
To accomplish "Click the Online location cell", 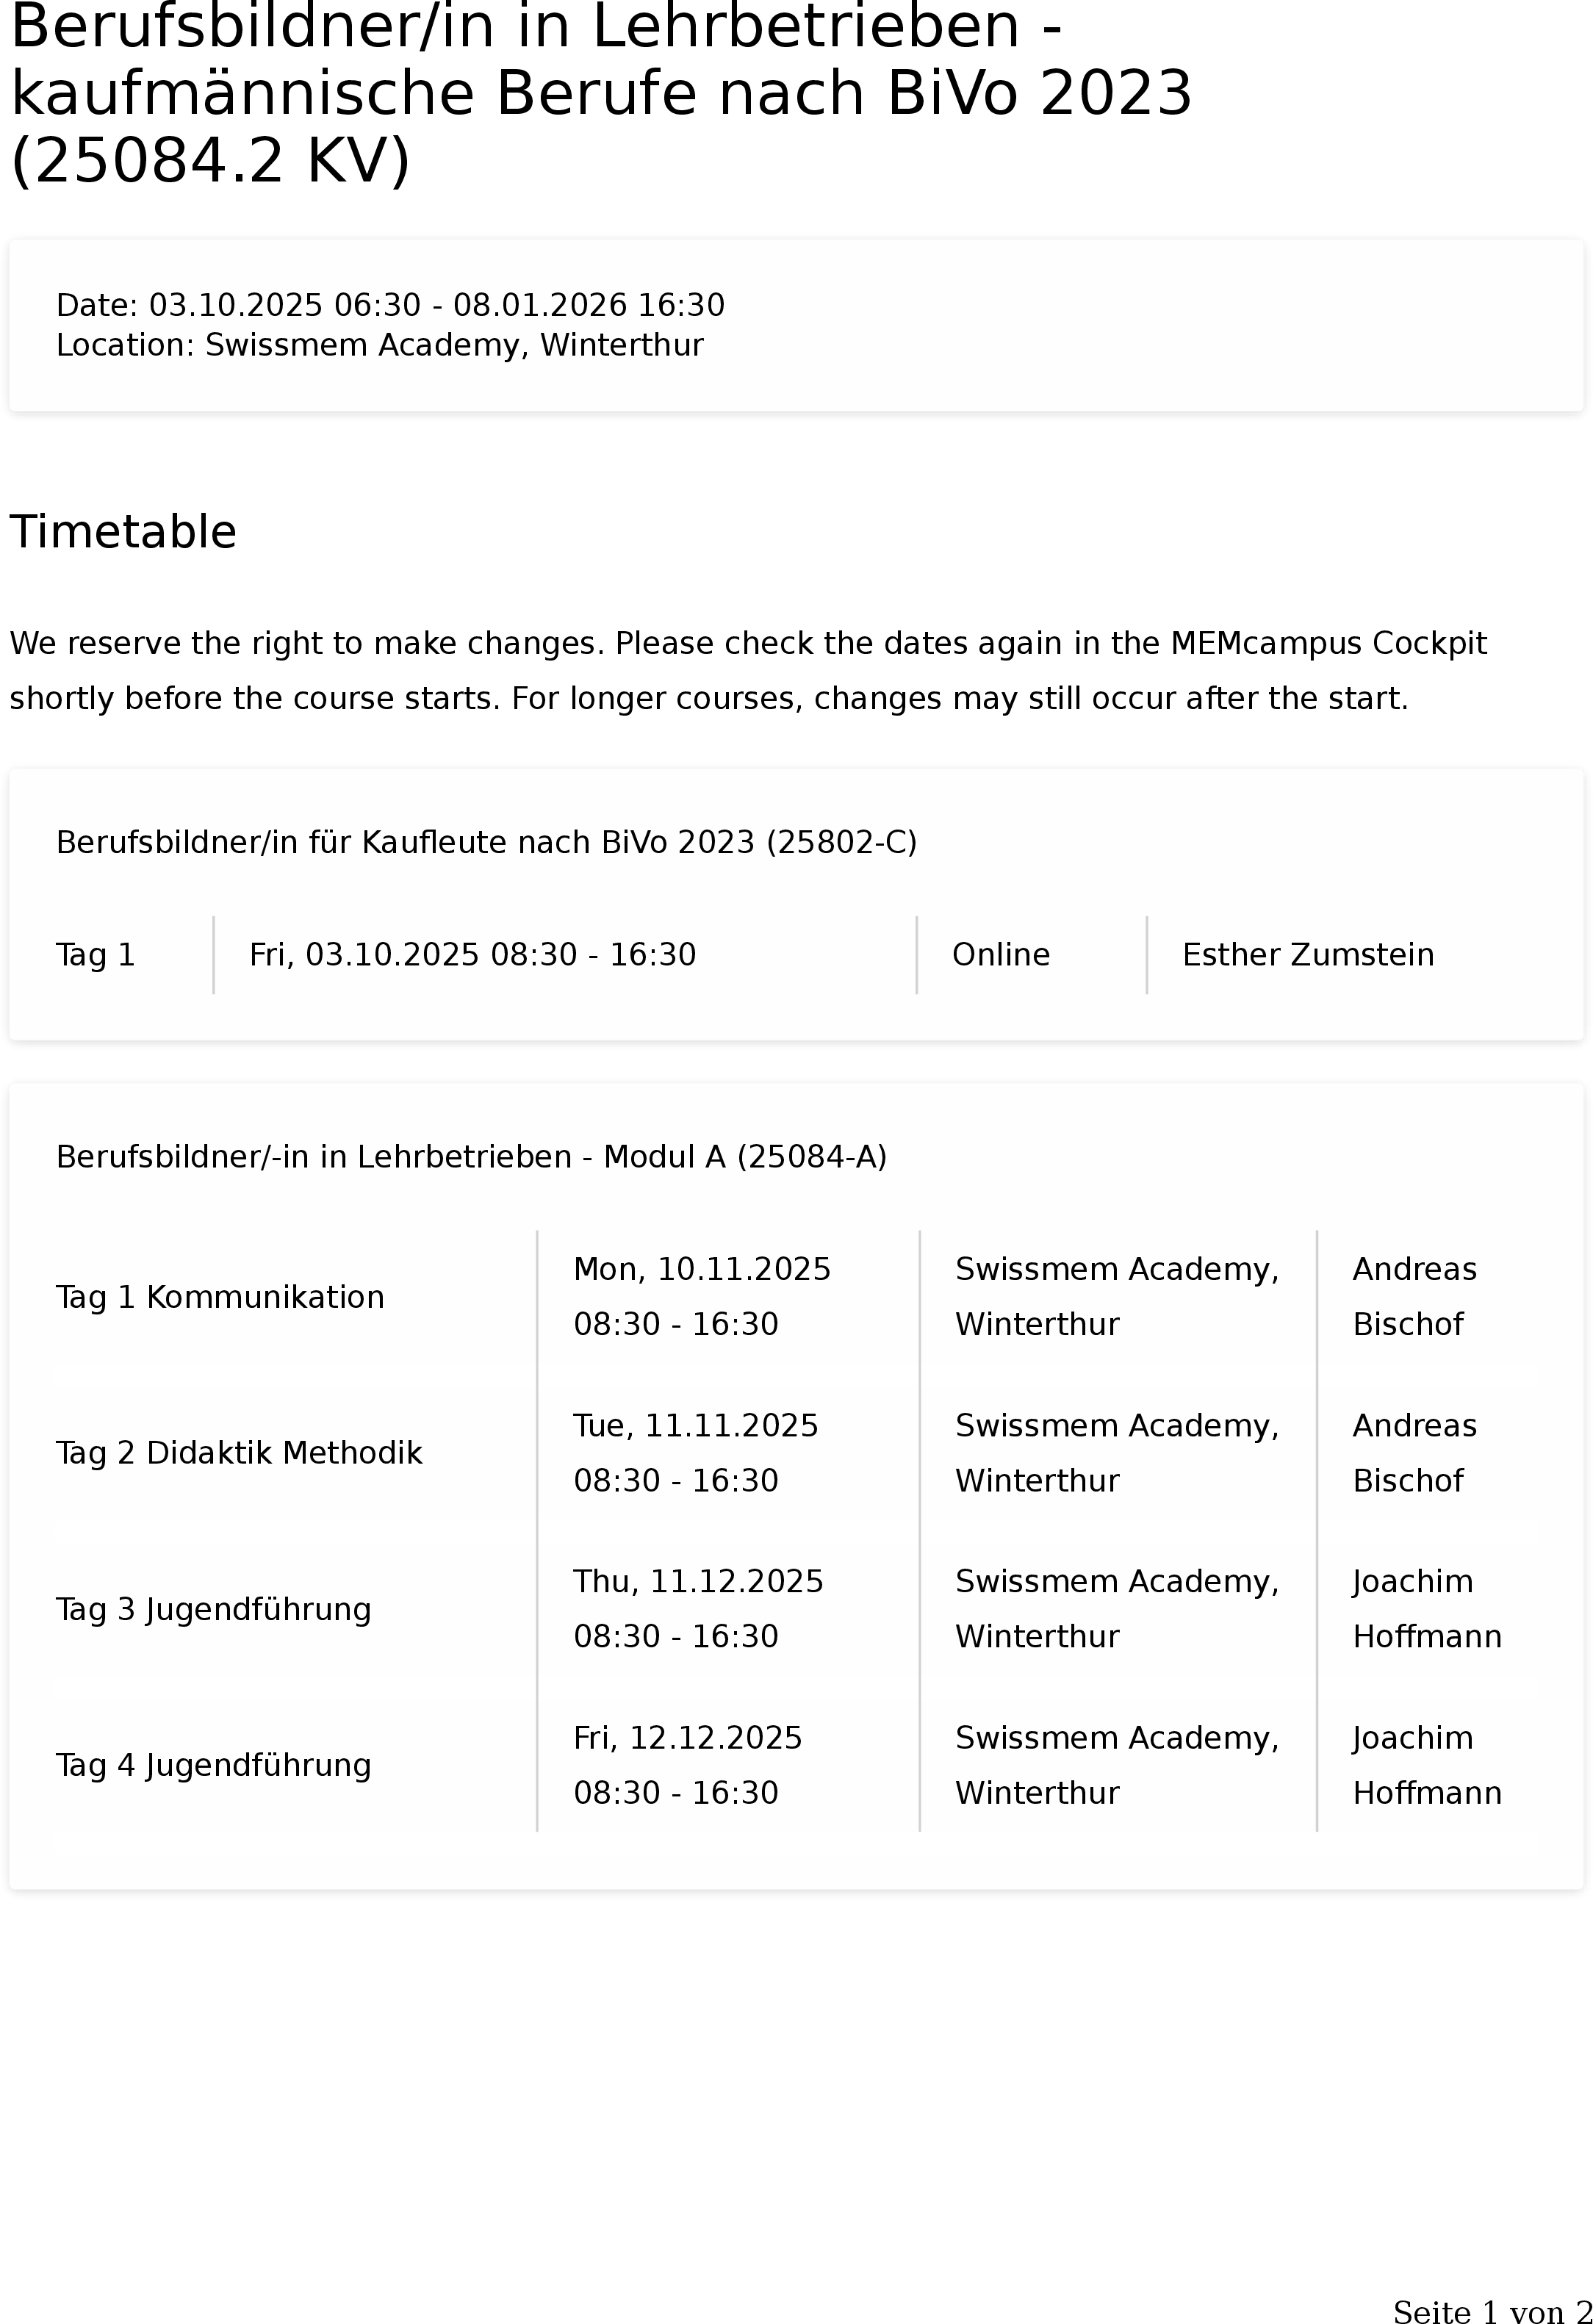I will pyautogui.click(x=1001, y=955).
